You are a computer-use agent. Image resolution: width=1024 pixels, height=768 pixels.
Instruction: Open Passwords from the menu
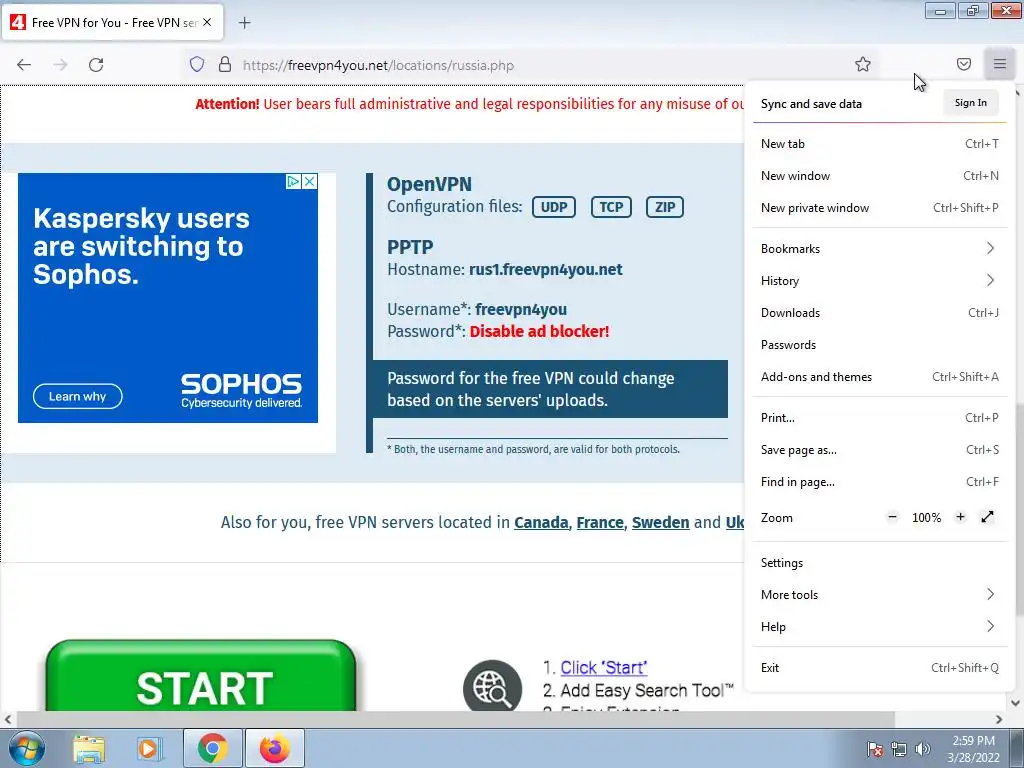[x=879, y=344]
